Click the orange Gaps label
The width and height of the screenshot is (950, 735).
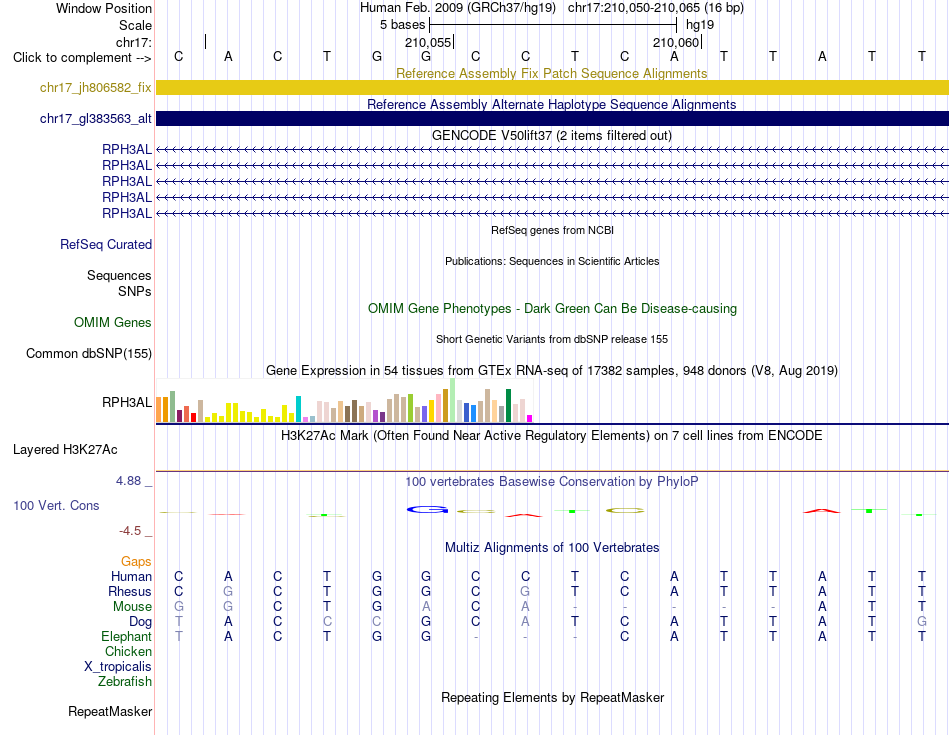coord(136,562)
